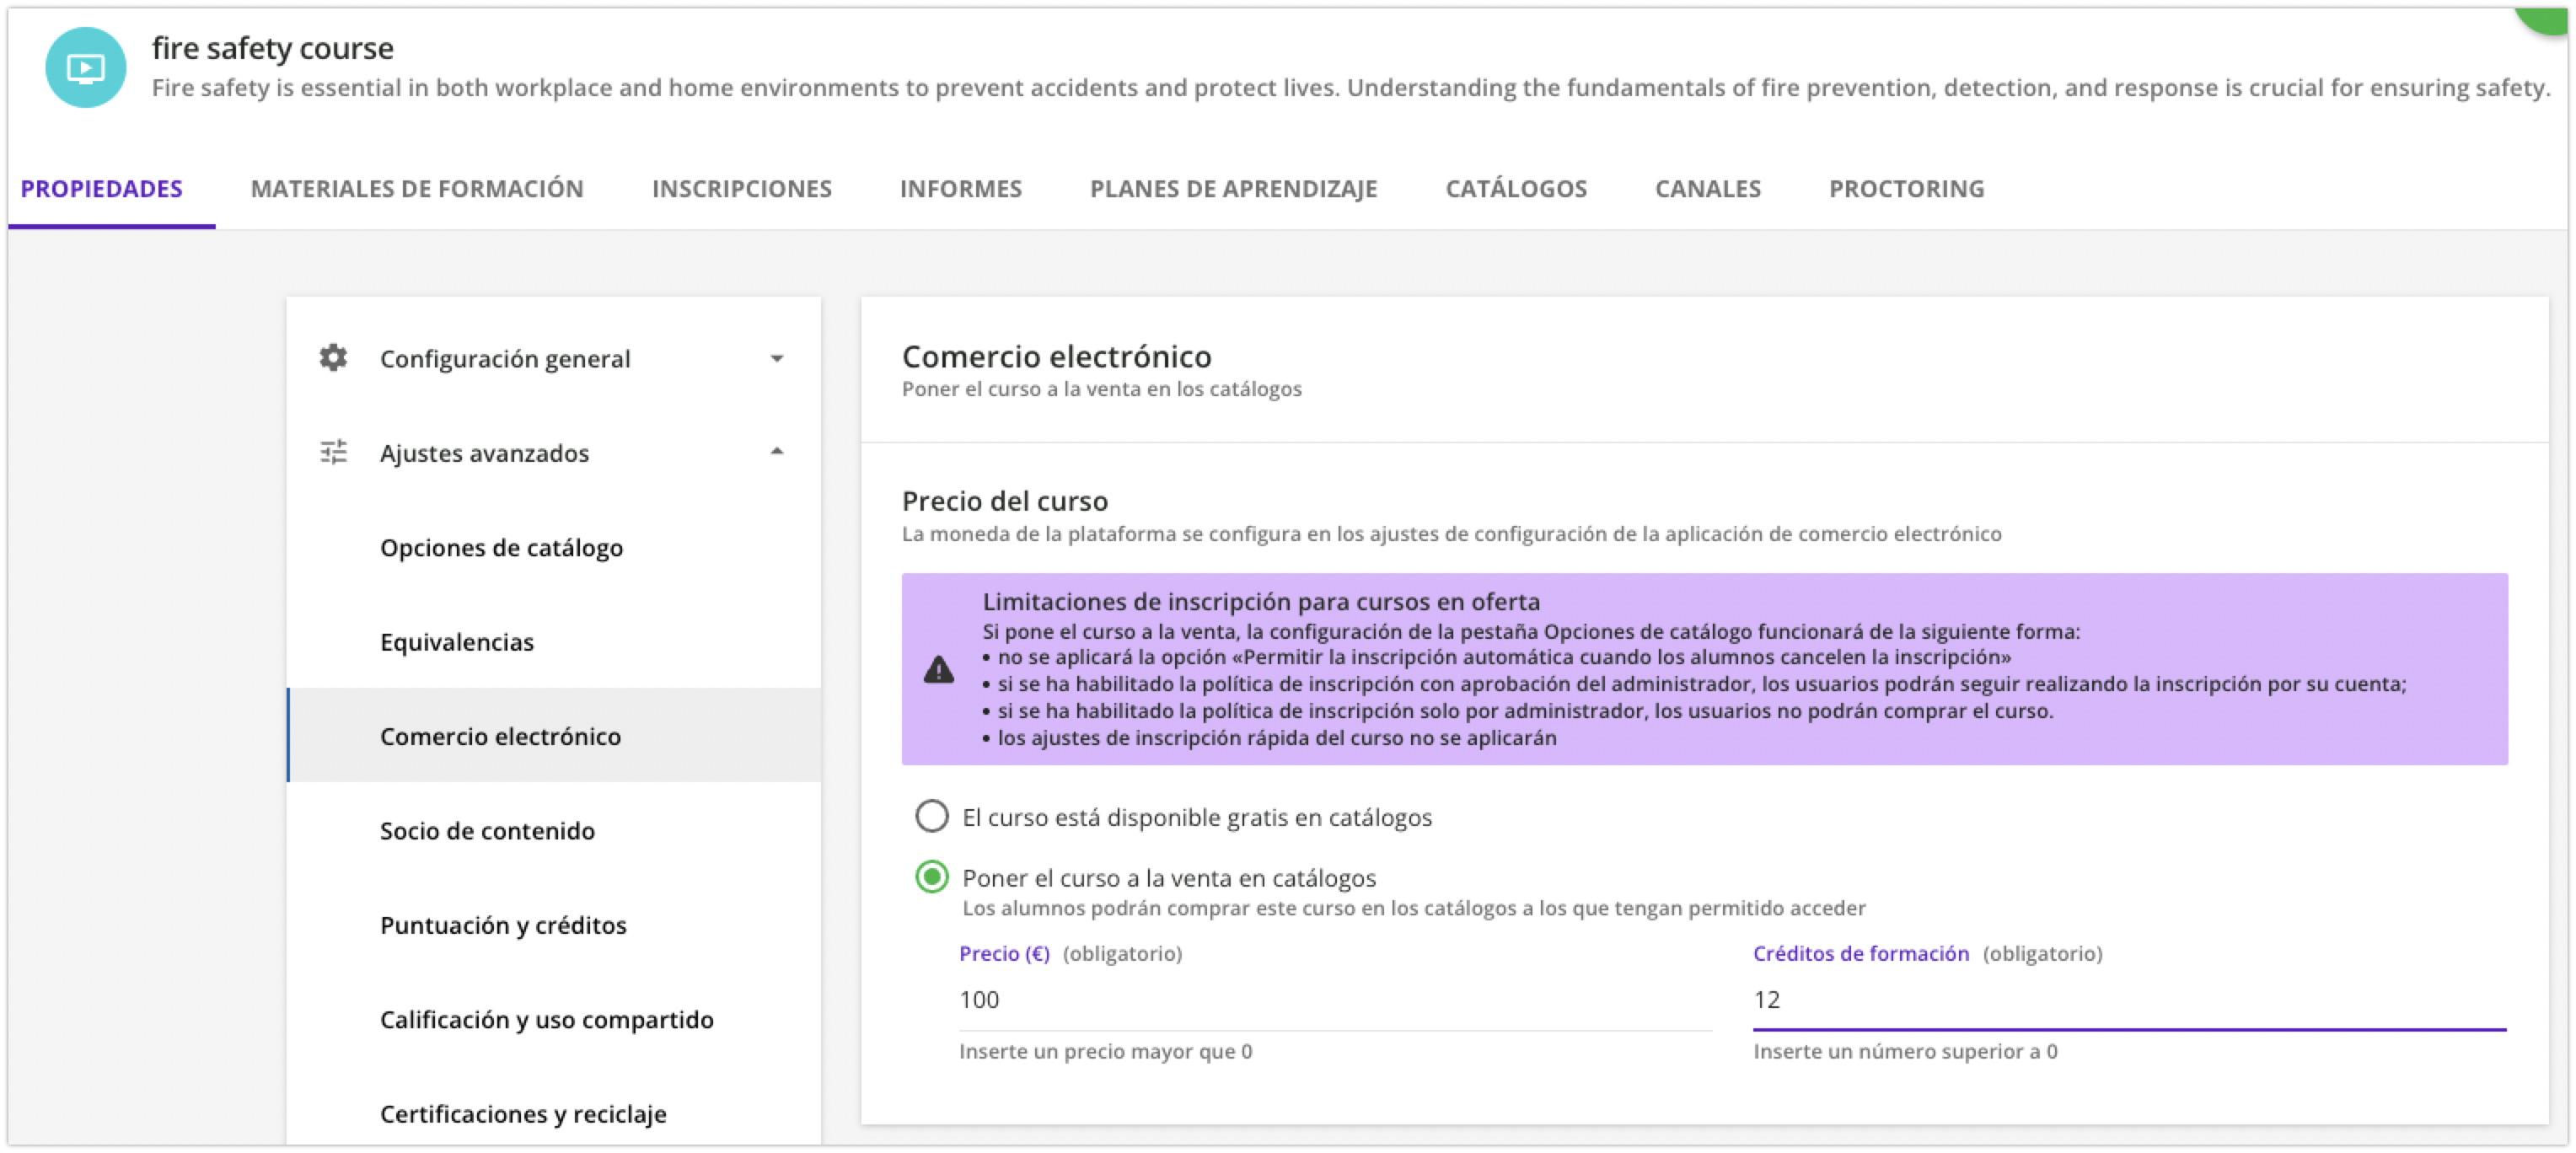Select Poner el curso a la venta option

pos(931,877)
